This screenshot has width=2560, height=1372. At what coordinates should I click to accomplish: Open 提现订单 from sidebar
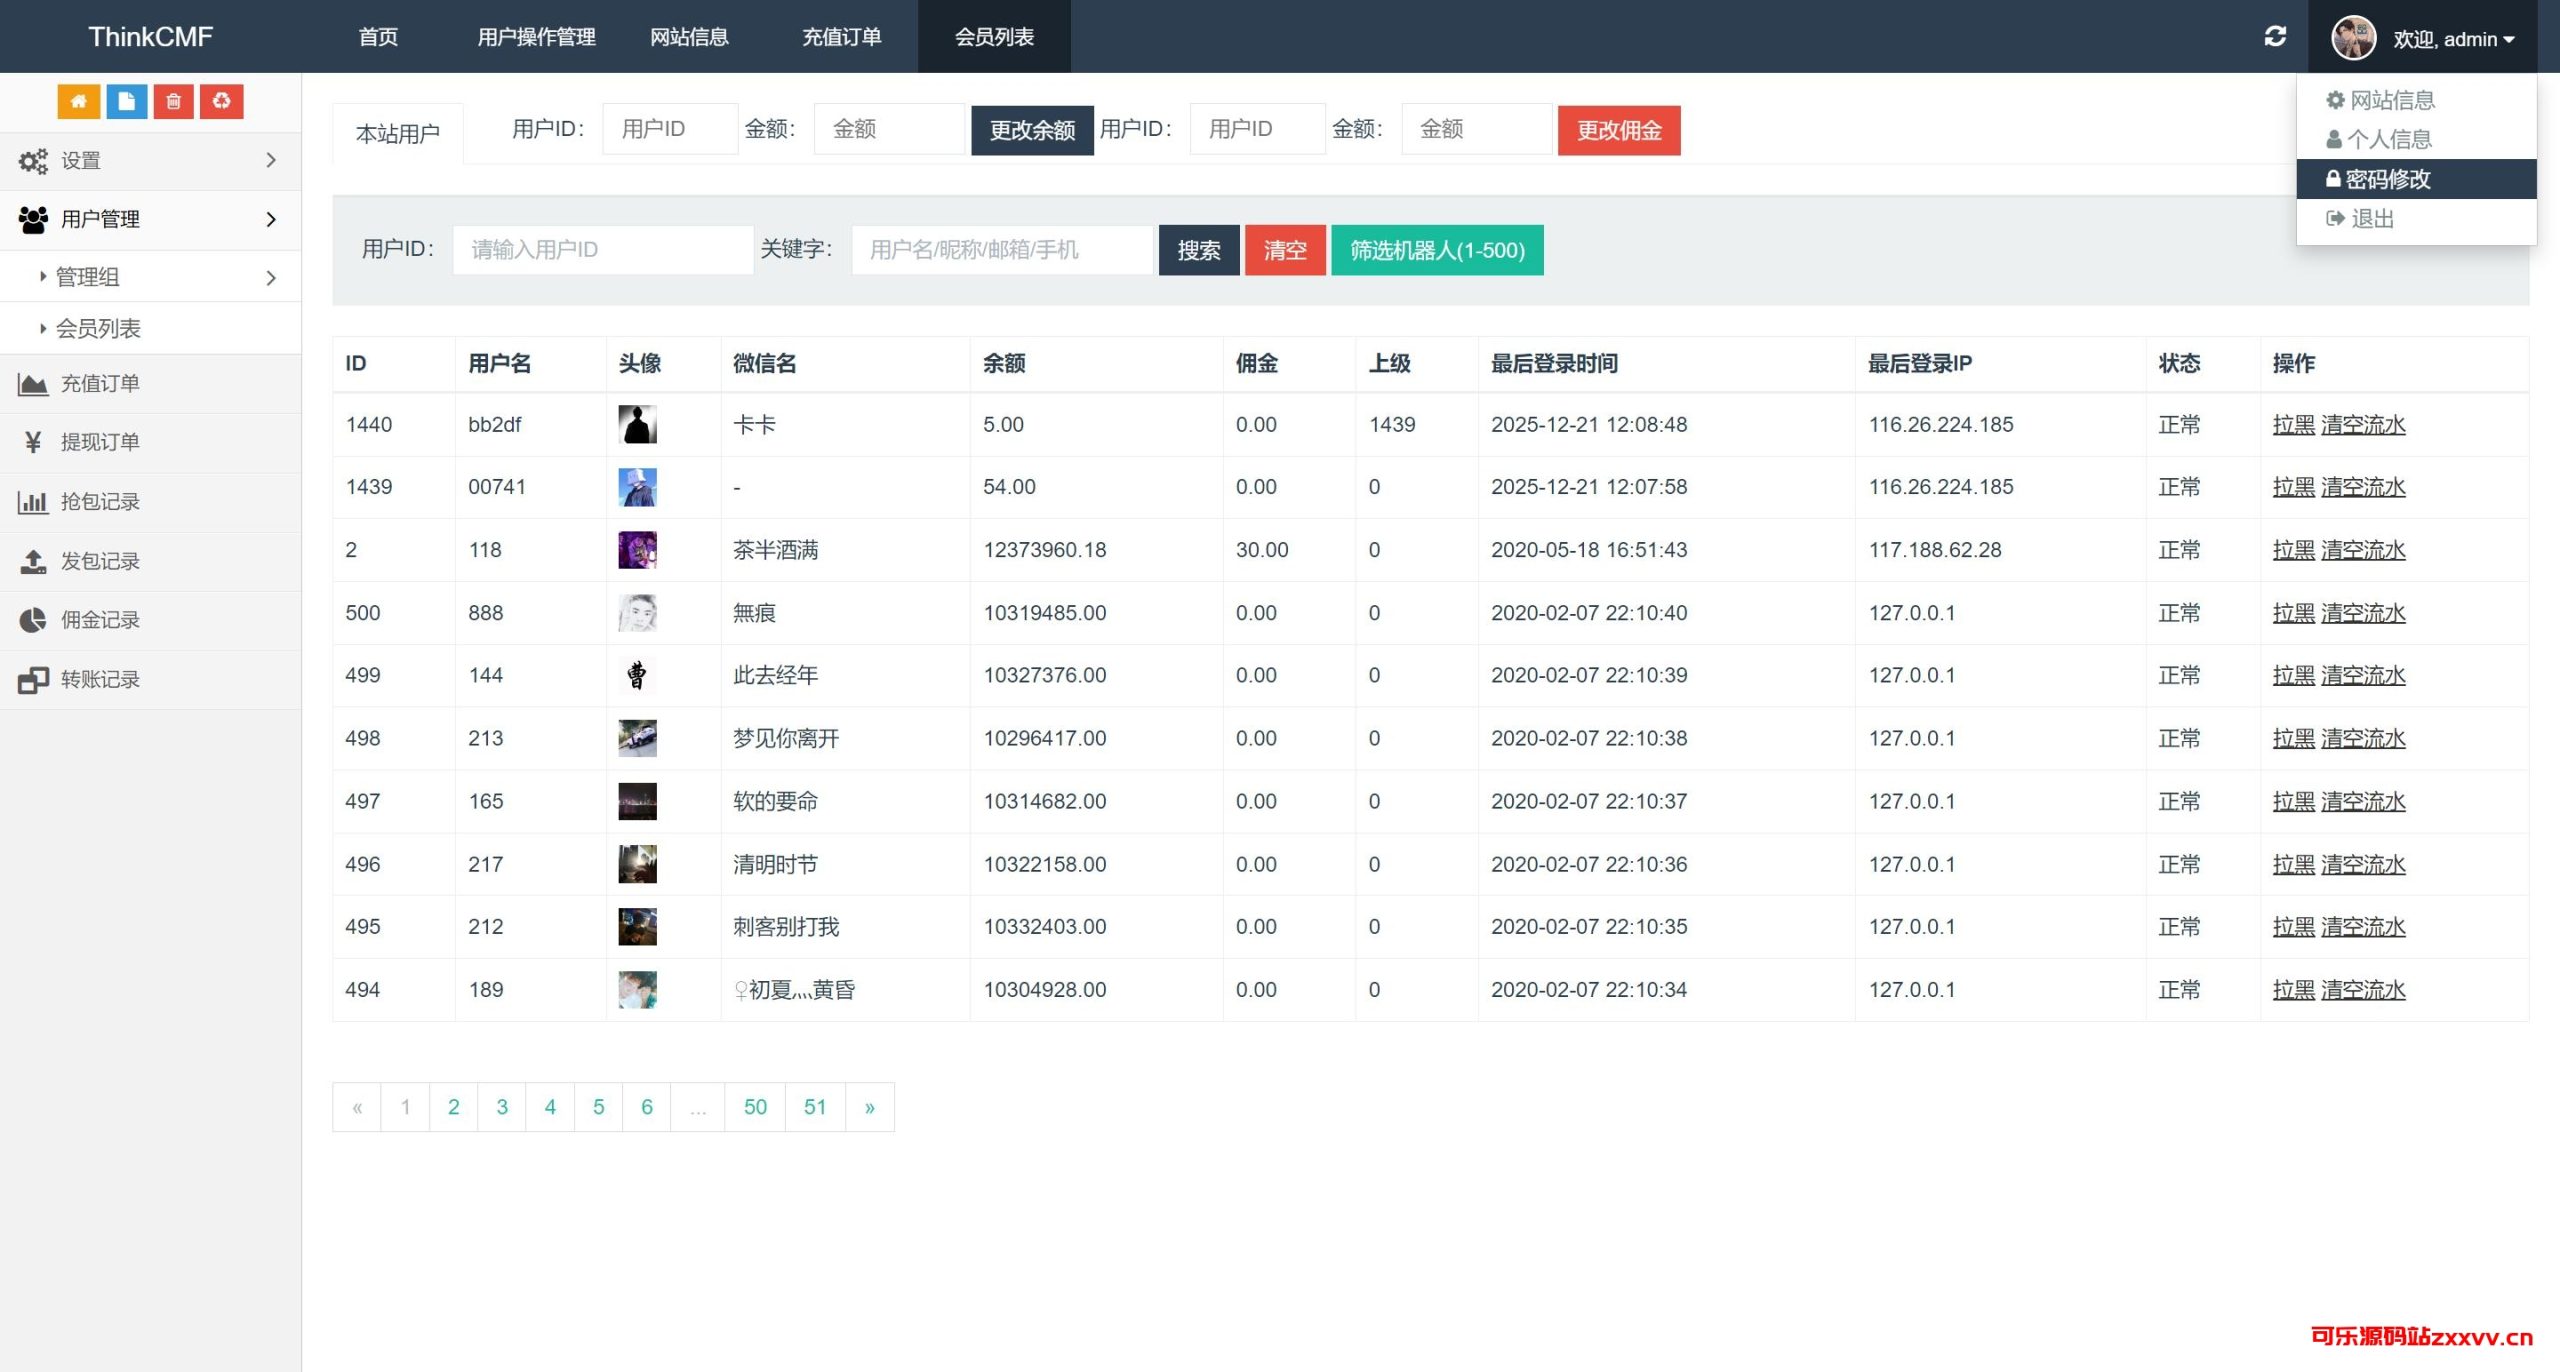click(x=100, y=442)
